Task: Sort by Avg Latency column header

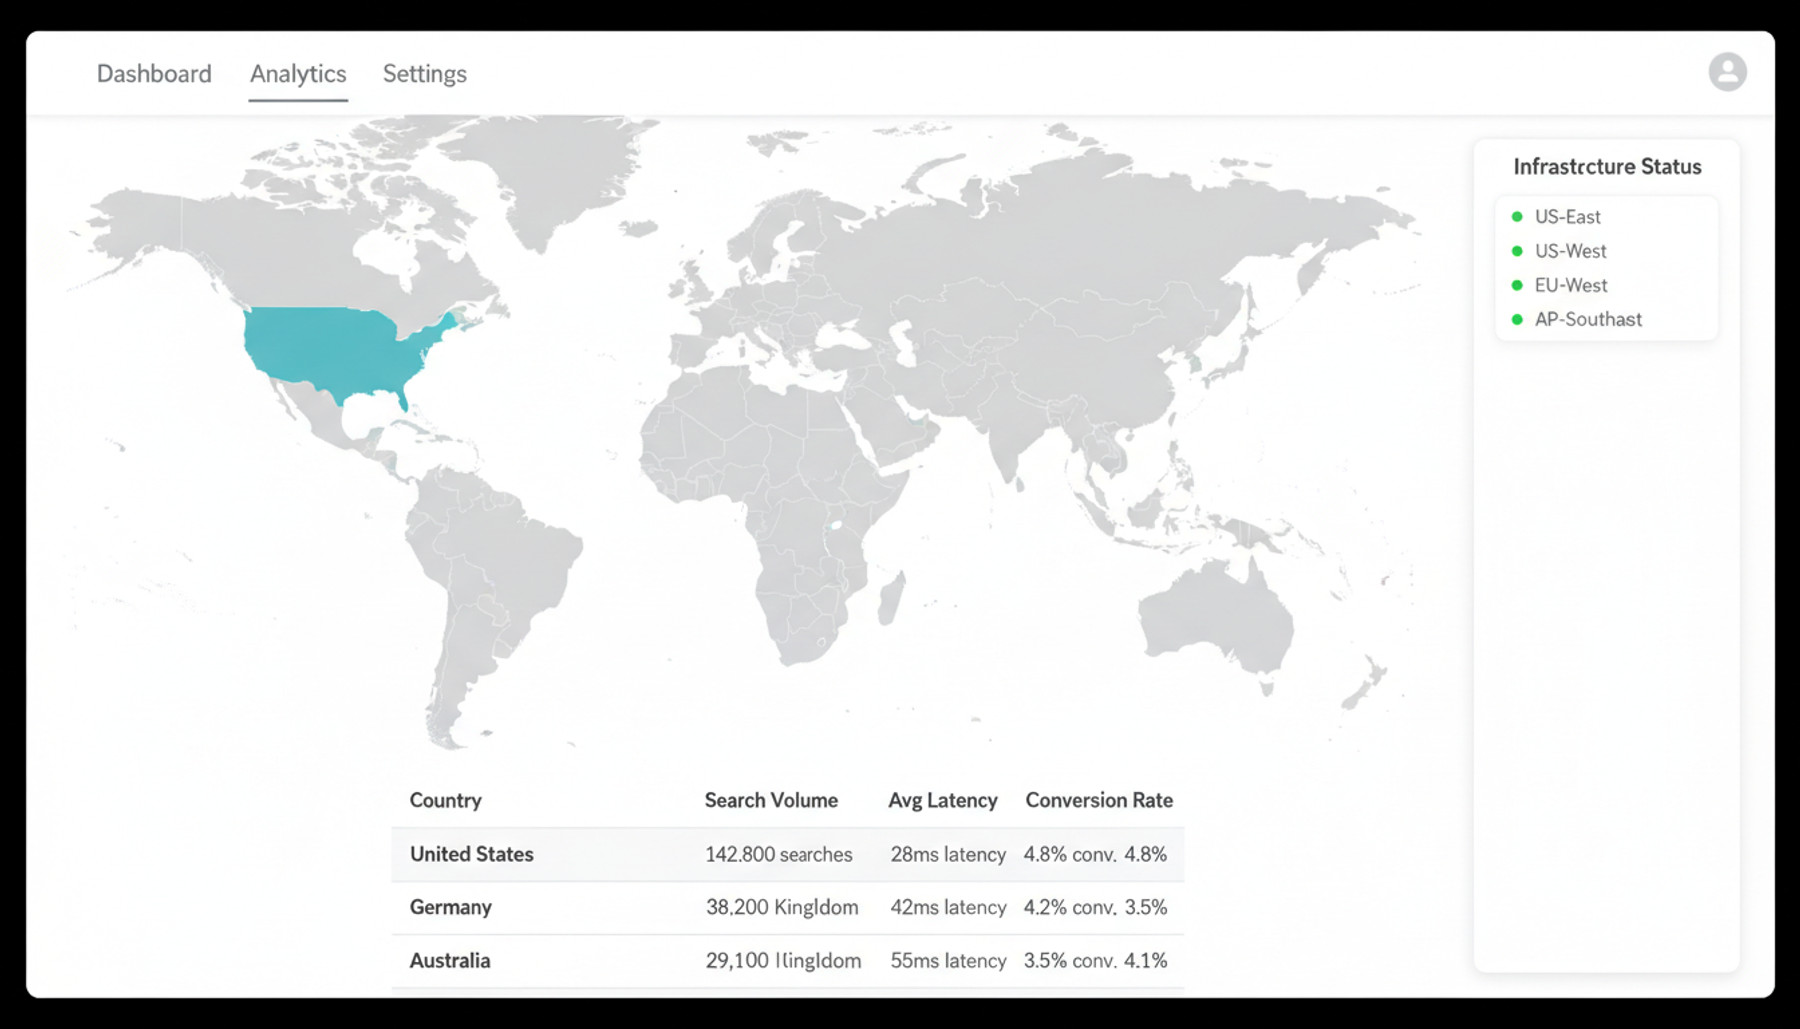Action: tap(942, 800)
